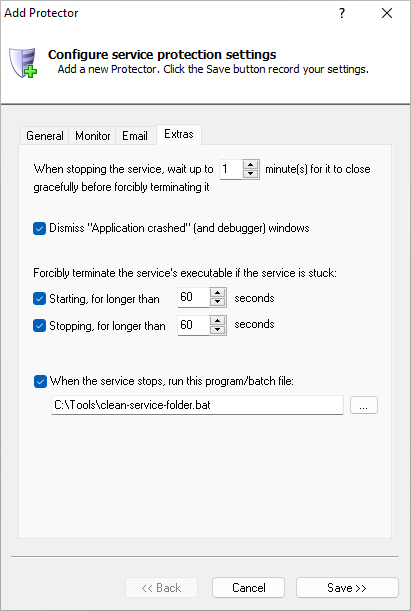Decrease the Starting timeout seconds
Screen dimensions: 411x611
(217, 302)
